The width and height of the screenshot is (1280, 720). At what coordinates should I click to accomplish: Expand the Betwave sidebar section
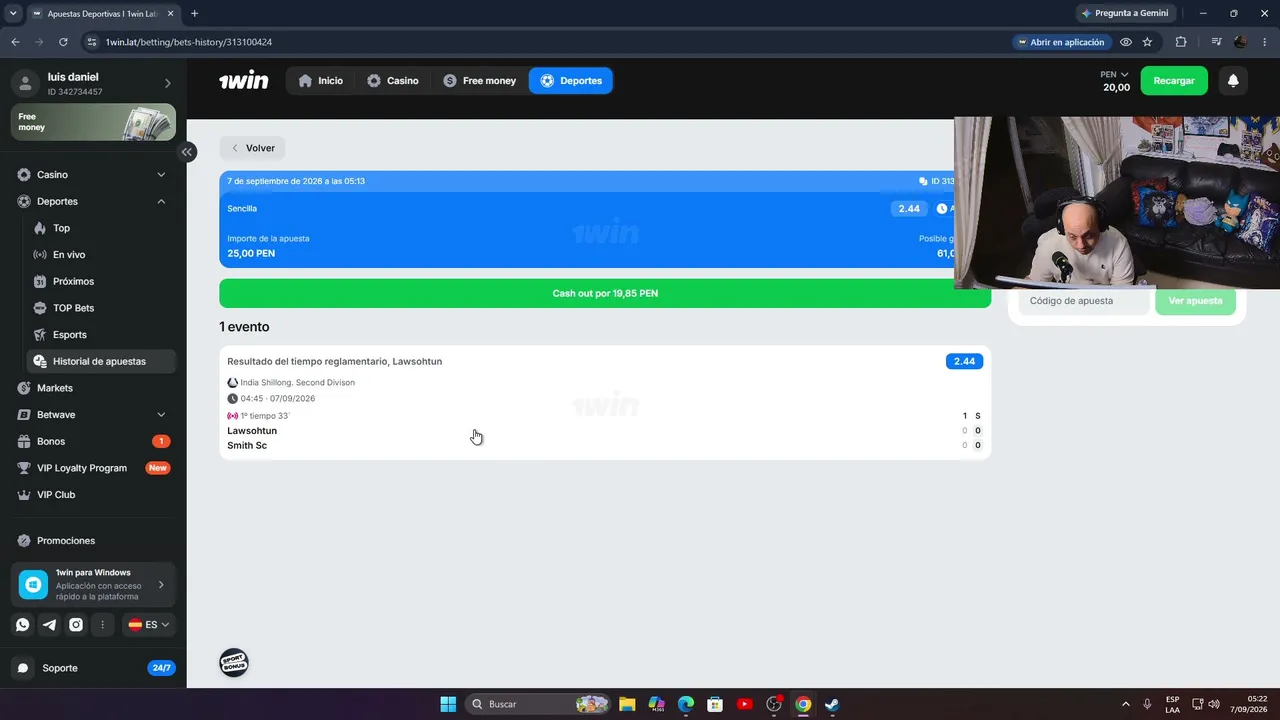[x=161, y=415]
